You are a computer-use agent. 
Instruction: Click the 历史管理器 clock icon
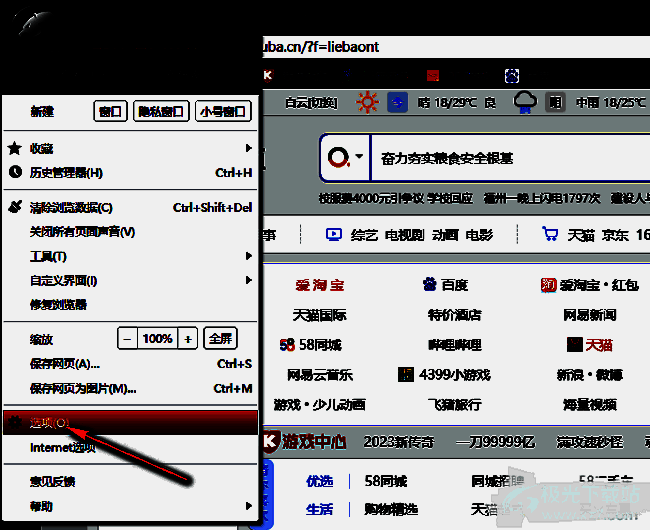(14, 173)
